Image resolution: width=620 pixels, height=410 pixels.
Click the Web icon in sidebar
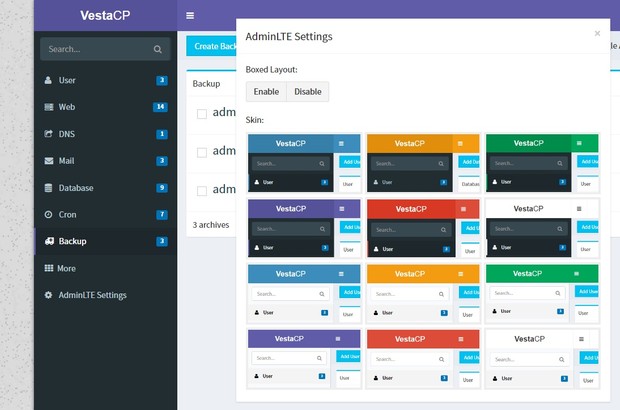click(49, 107)
